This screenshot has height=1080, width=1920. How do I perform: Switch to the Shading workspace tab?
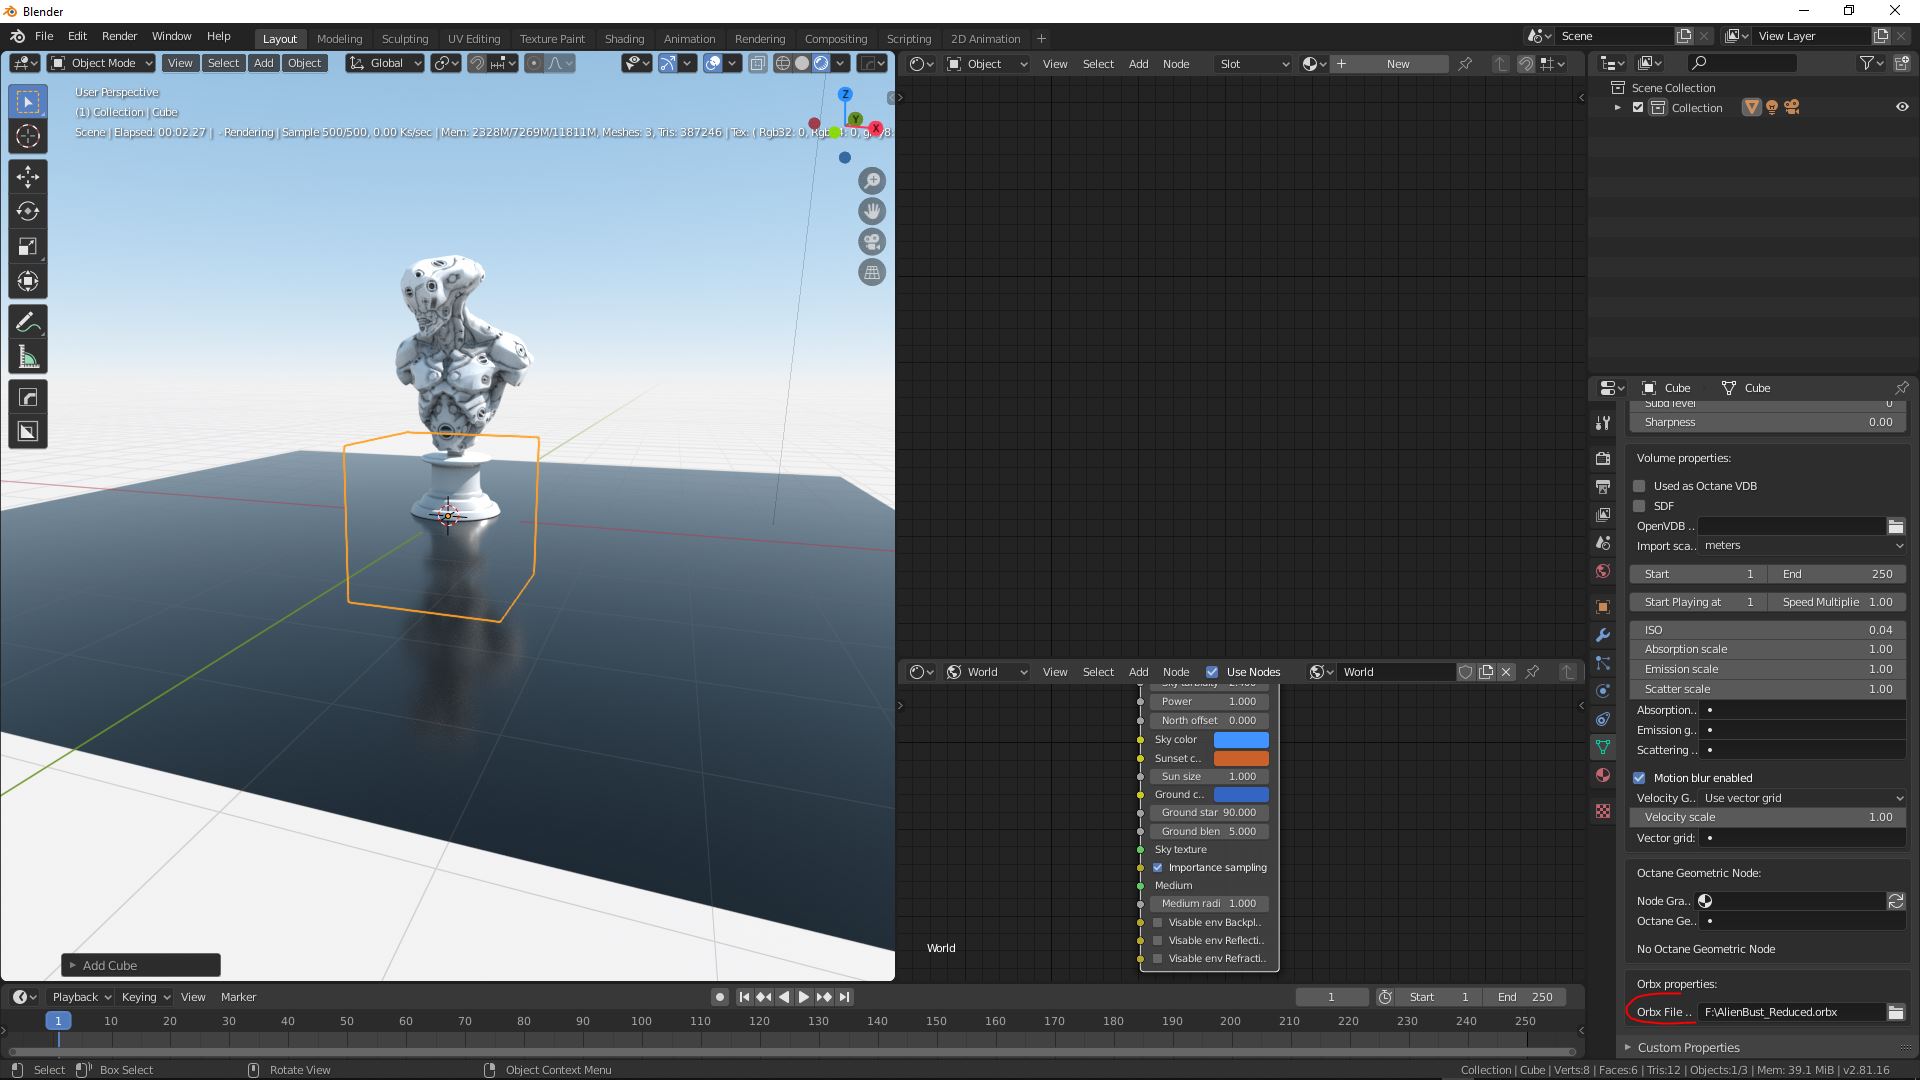[624, 38]
